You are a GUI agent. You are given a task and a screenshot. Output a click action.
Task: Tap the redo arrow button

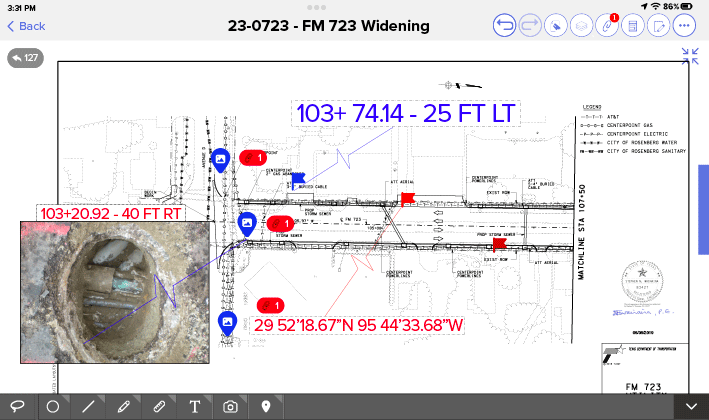point(530,26)
